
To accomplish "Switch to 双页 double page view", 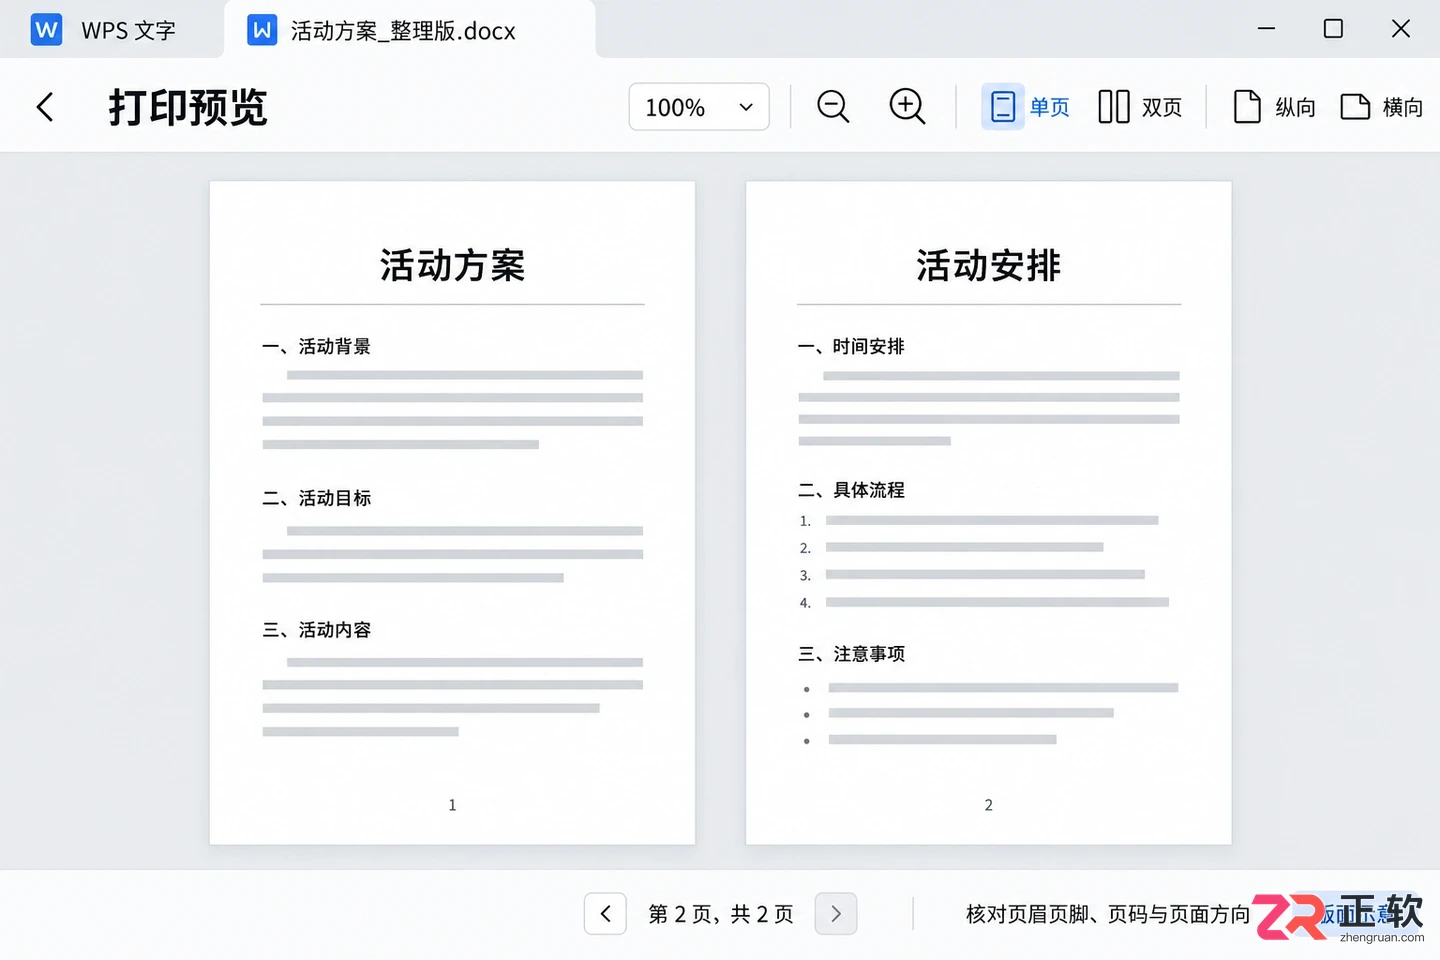I will click(1140, 107).
